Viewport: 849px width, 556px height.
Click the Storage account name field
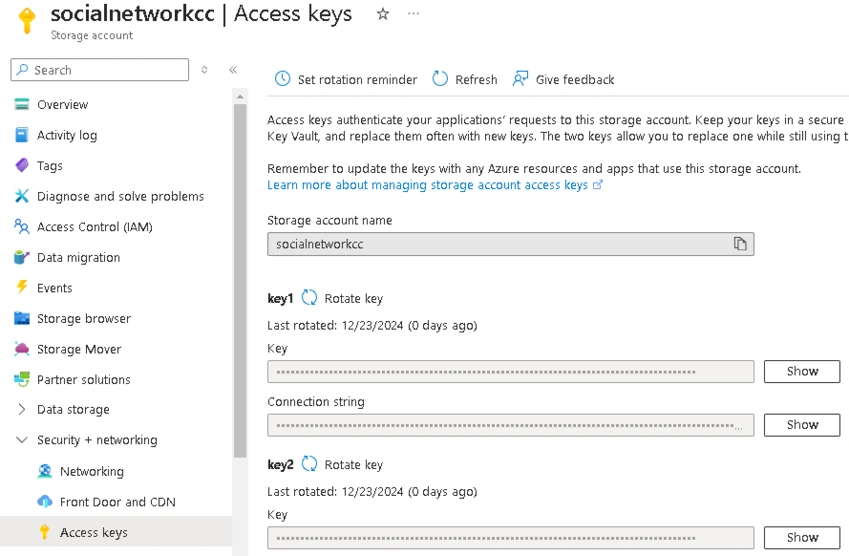[x=511, y=244]
